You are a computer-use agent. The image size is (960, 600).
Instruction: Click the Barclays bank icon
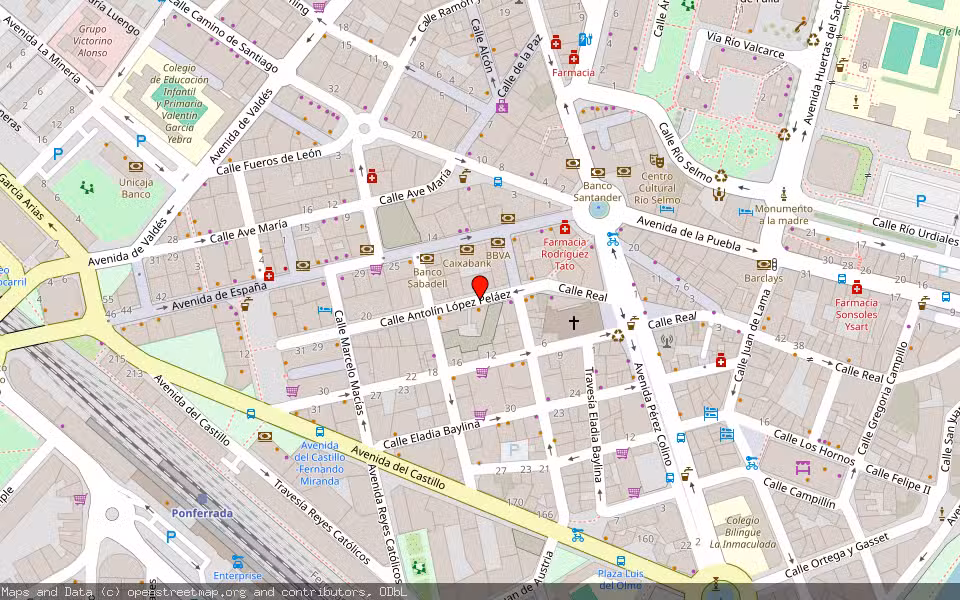[x=763, y=264]
